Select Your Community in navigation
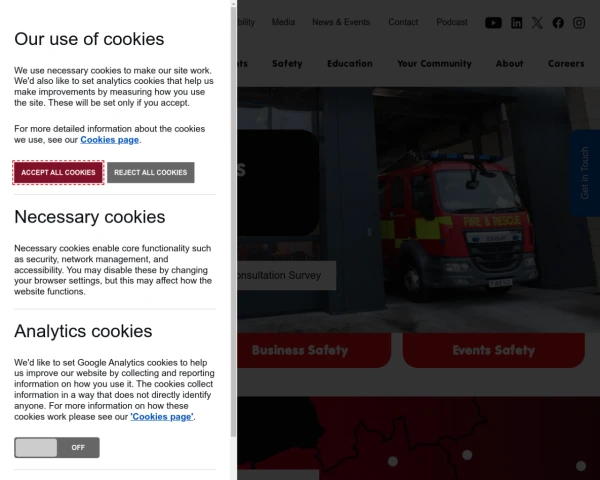600x480 pixels. click(x=434, y=64)
